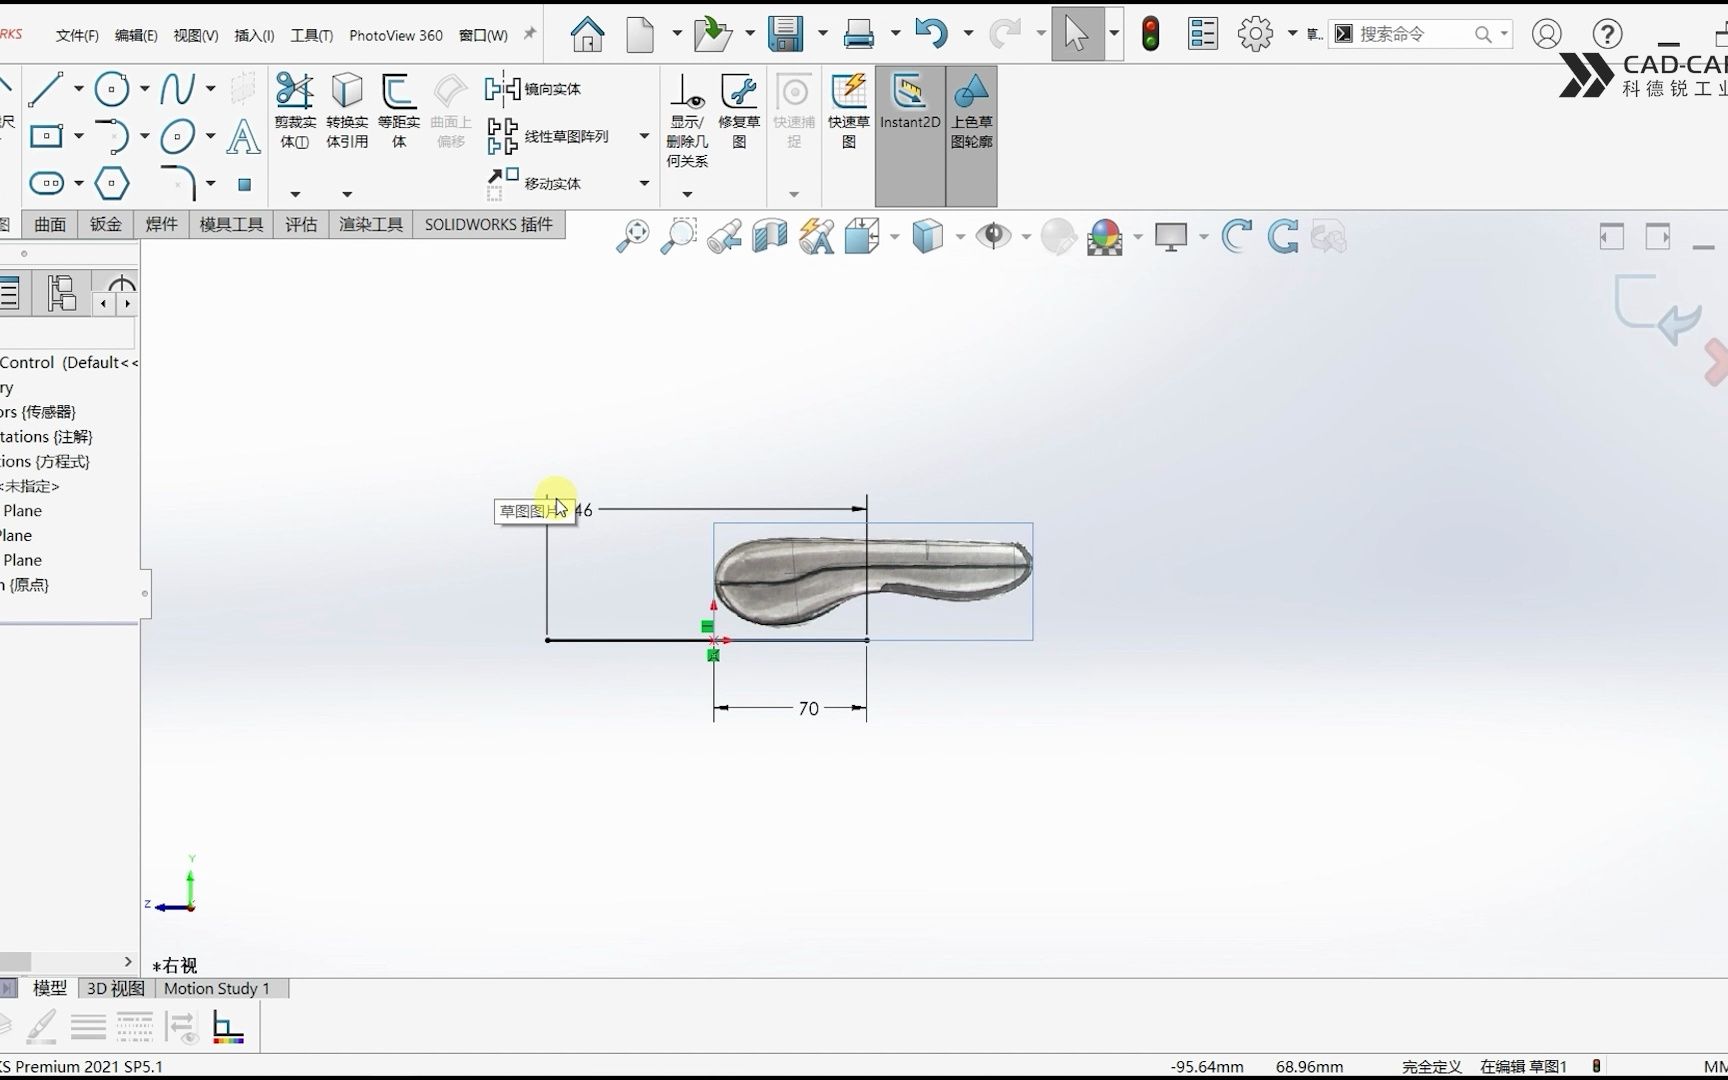Viewport: 1728px width, 1080px height.
Task: Select the Line sketch tool
Action: [45, 89]
